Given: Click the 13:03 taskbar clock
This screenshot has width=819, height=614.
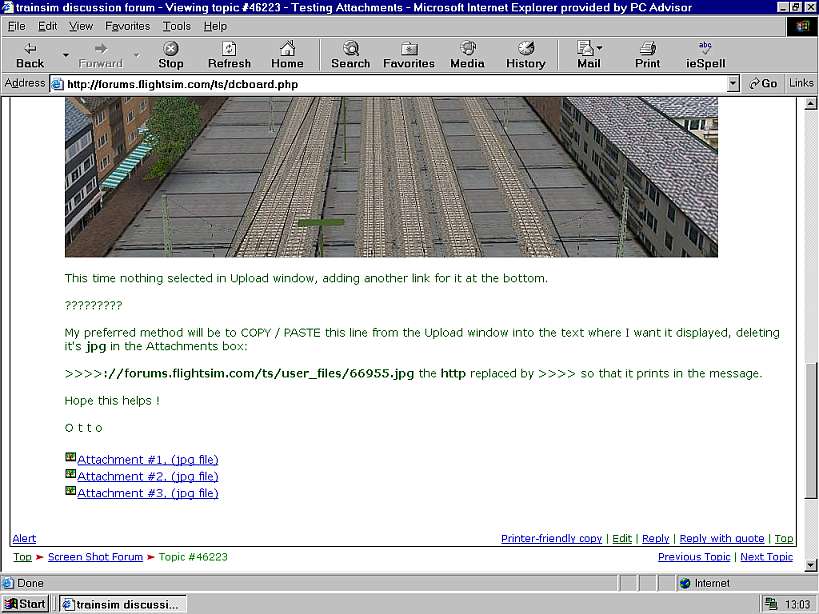Looking at the screenshot, I should (797, 605).
